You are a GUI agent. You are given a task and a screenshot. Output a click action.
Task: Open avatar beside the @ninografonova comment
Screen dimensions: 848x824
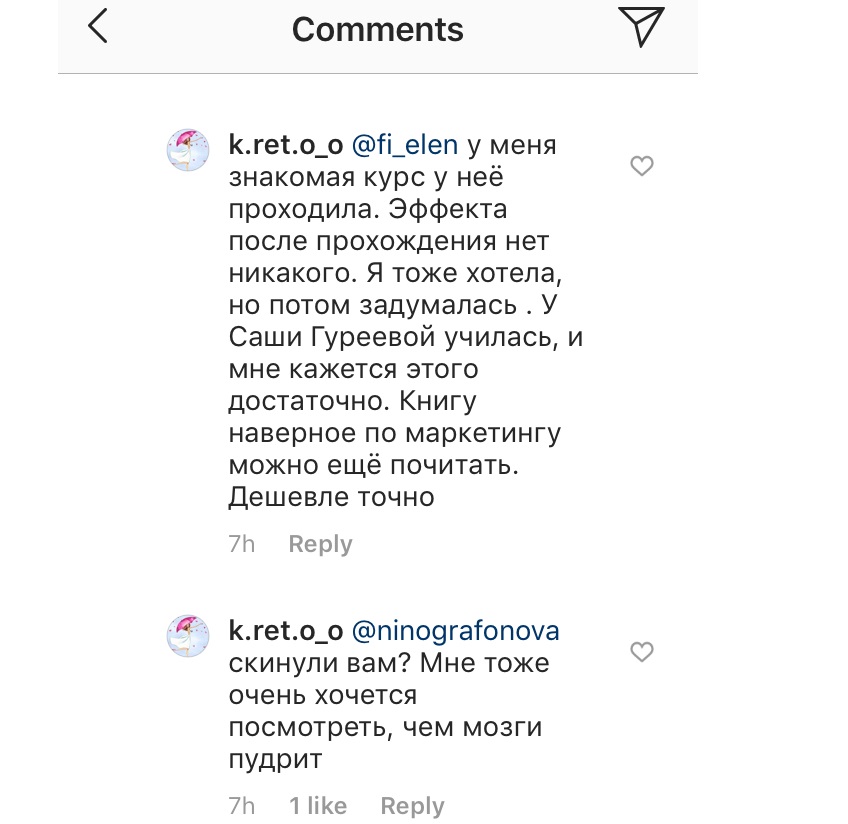tap(187, 636)
